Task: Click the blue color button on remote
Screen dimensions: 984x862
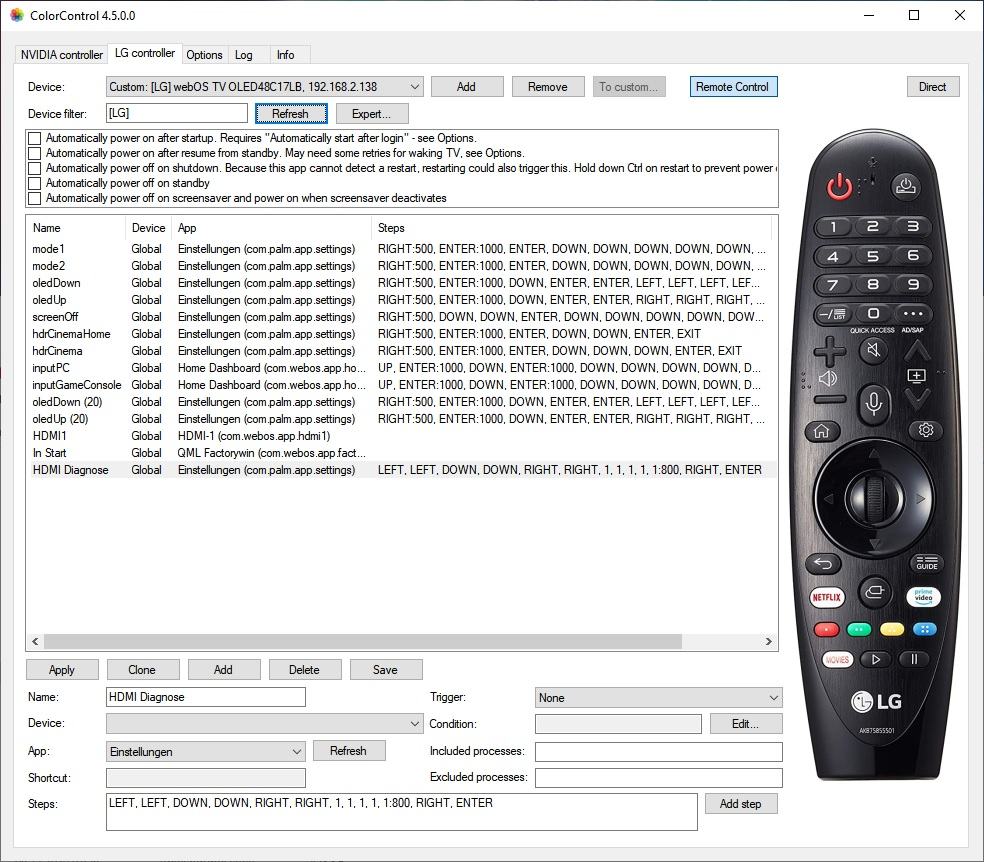Action: (x=924, y=629)
